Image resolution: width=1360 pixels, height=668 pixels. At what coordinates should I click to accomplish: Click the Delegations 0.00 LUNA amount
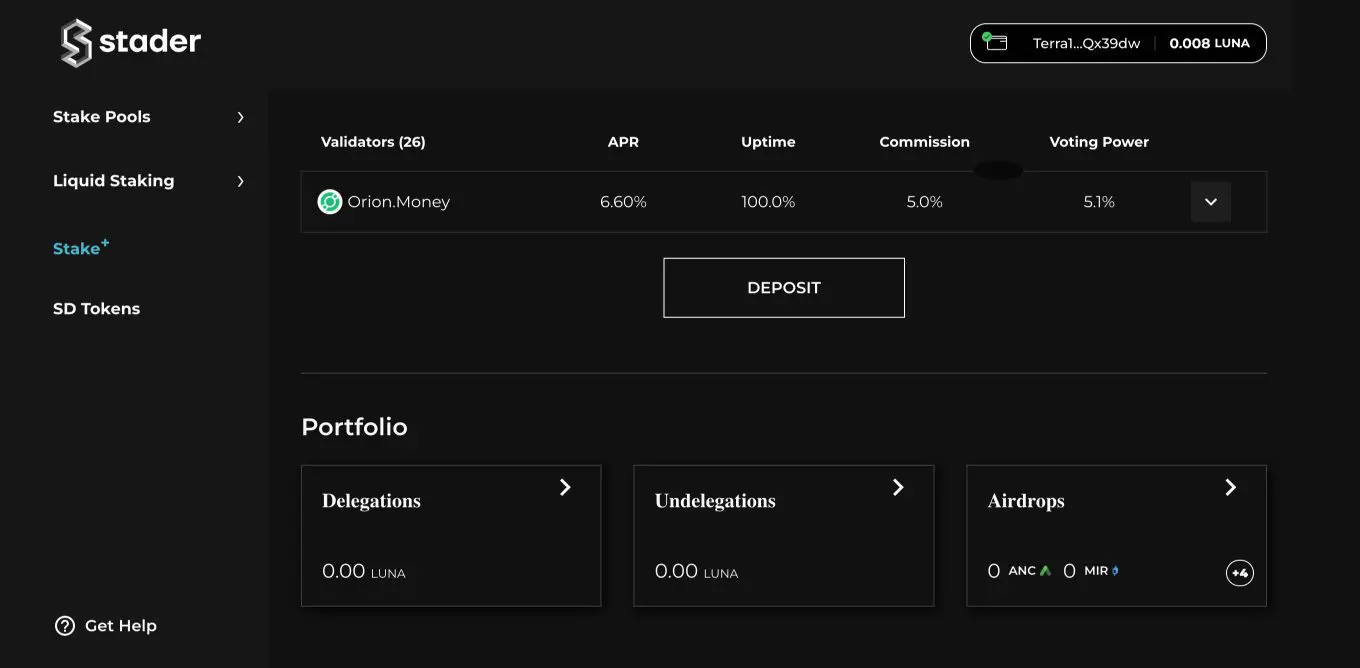(364, 572)
